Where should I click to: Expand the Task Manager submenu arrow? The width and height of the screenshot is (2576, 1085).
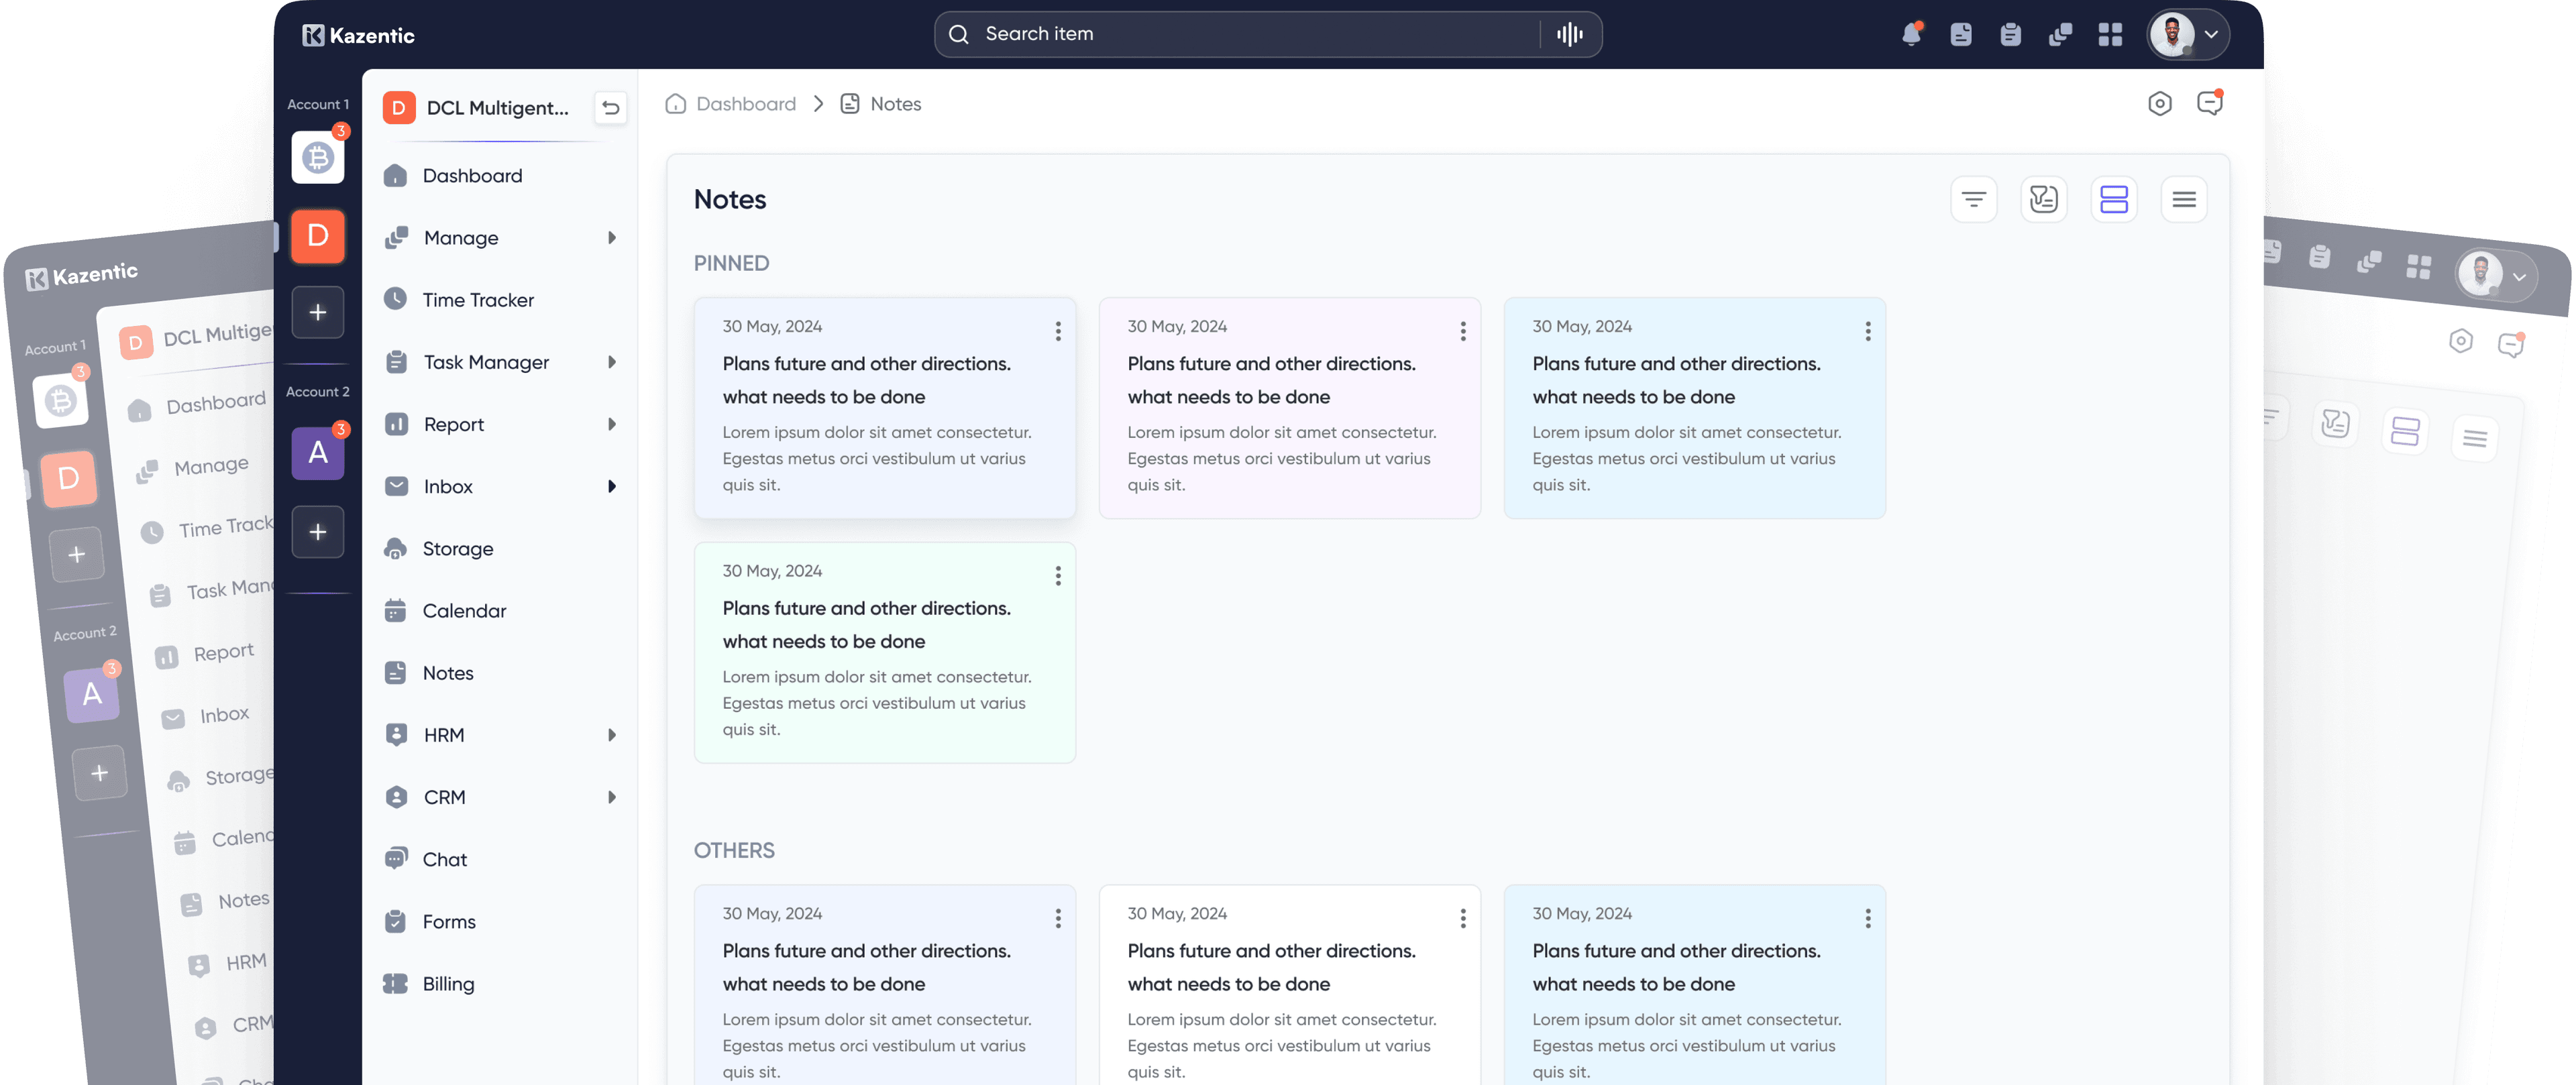point(611,362)
